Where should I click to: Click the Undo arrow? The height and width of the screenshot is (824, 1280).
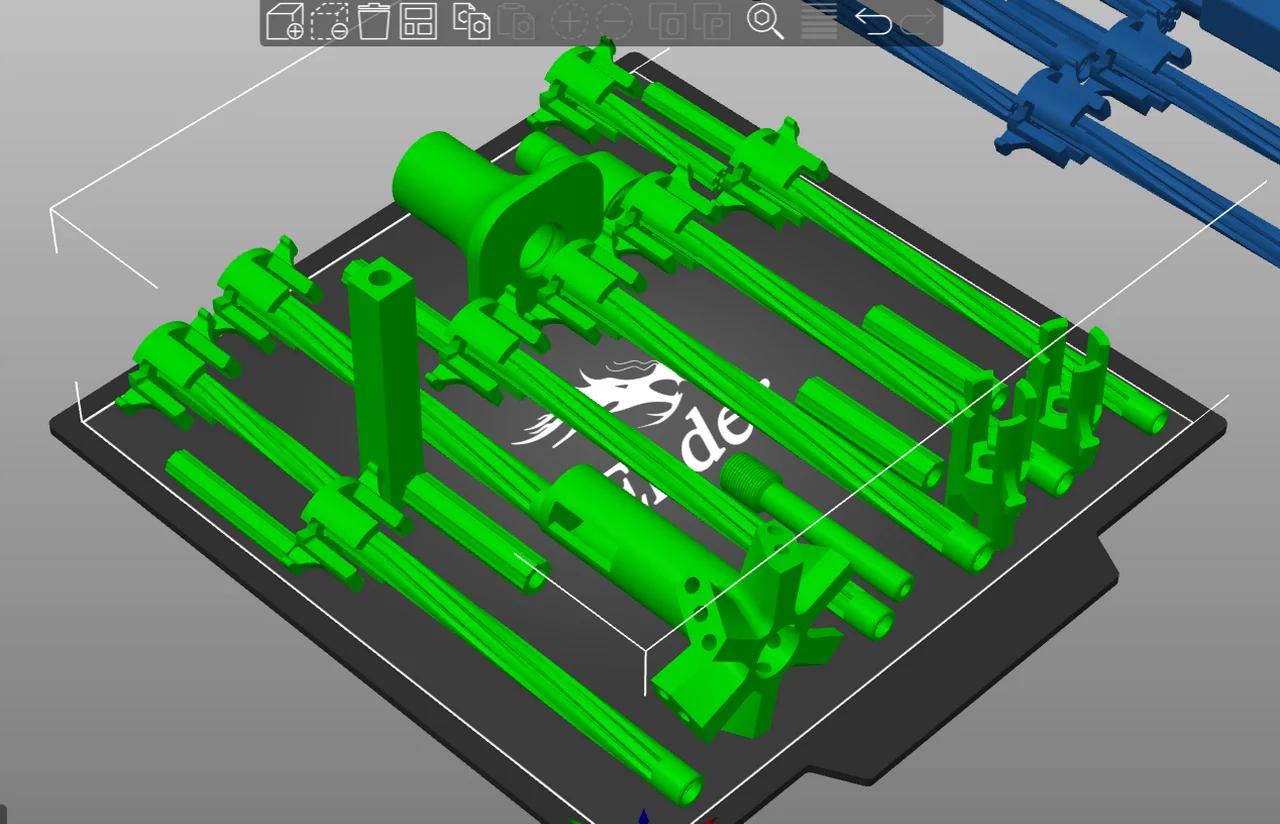click(x=873, y=21)
